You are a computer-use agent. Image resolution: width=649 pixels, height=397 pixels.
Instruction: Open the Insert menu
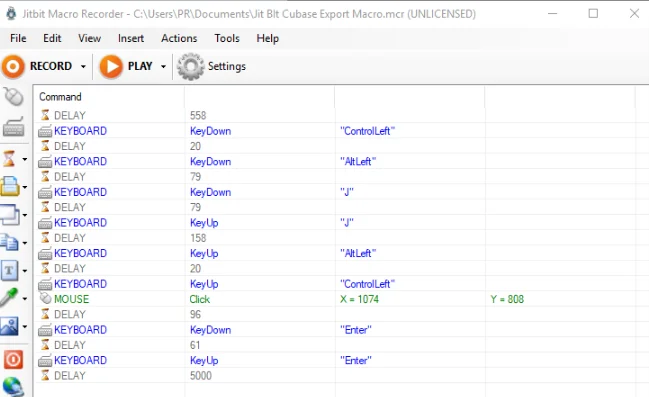tap(131, 38)
